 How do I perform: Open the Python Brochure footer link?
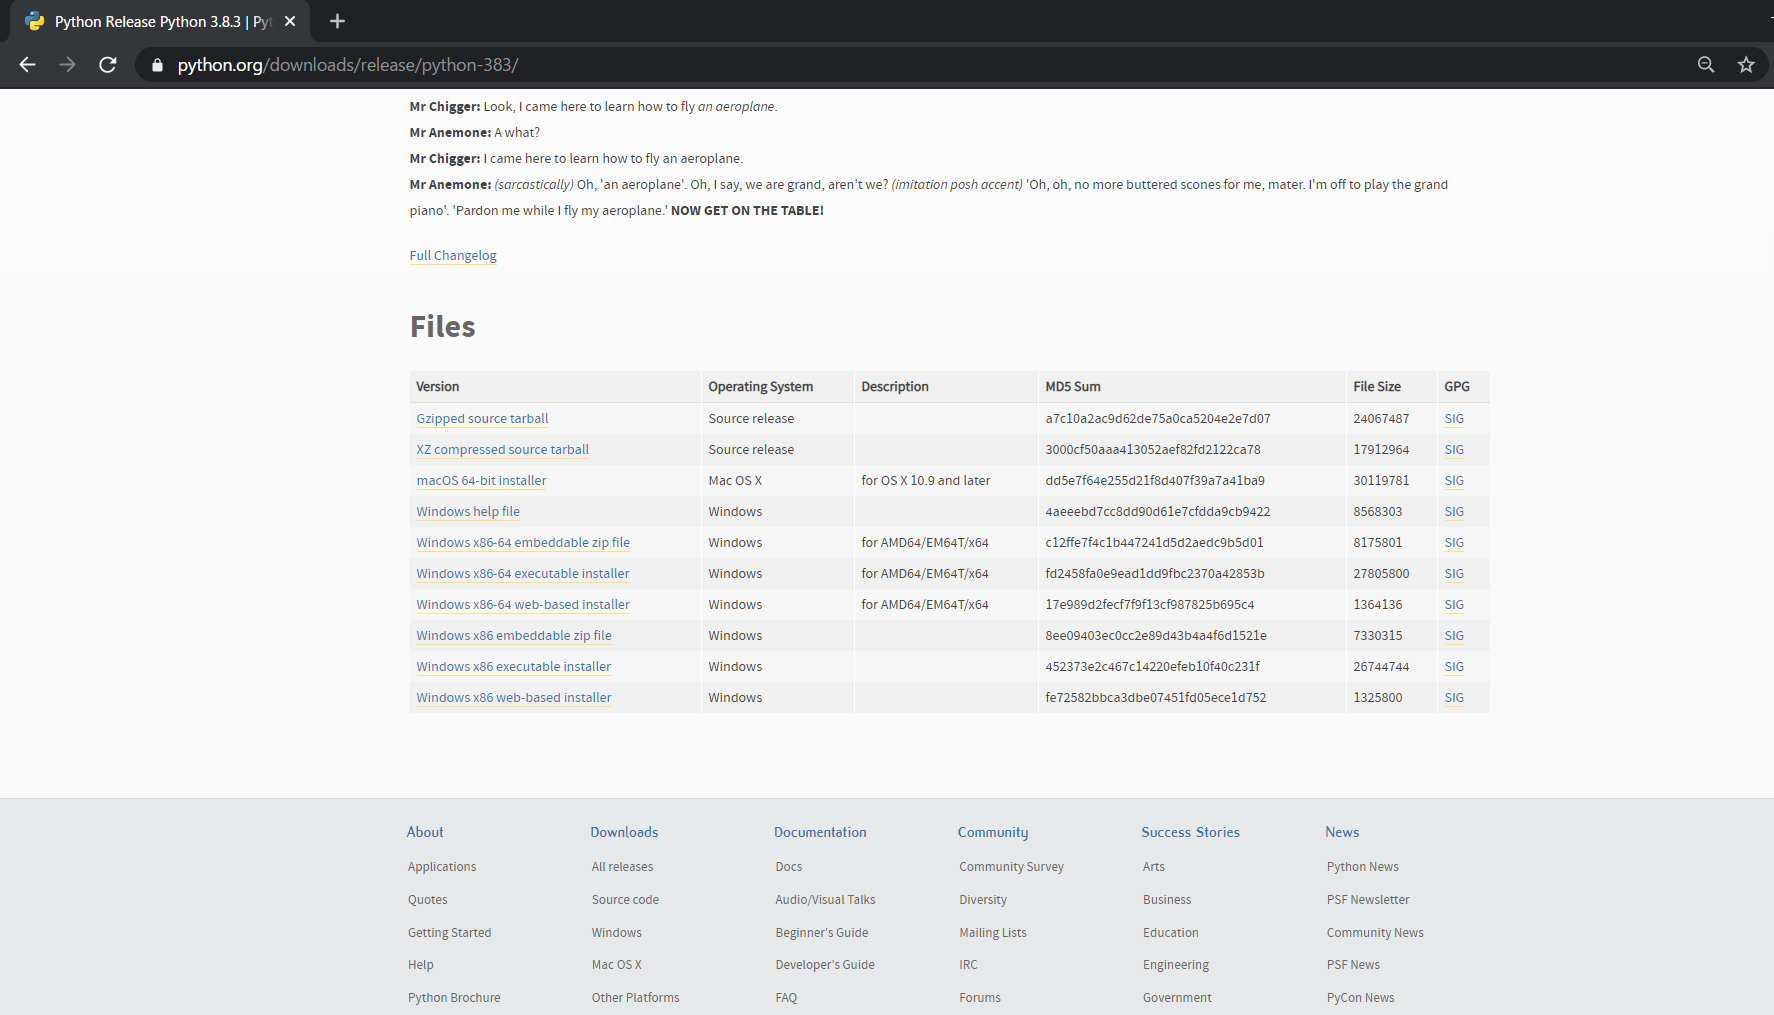tap(454, 998)
